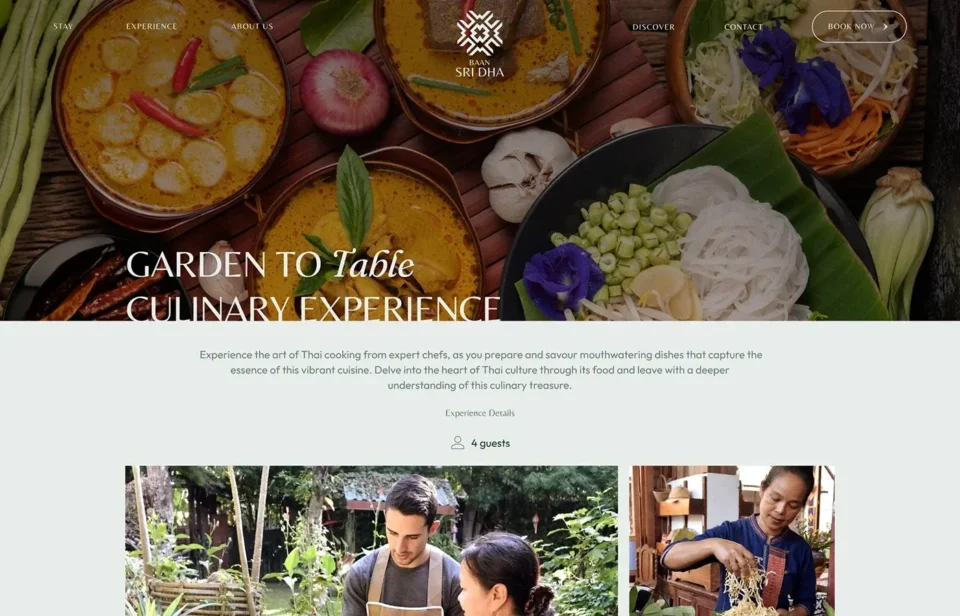Image resolution: width=960 pixels, height=616 pixels.
Task: Open the garden cooking couple photo
Action: coord(372,541)
